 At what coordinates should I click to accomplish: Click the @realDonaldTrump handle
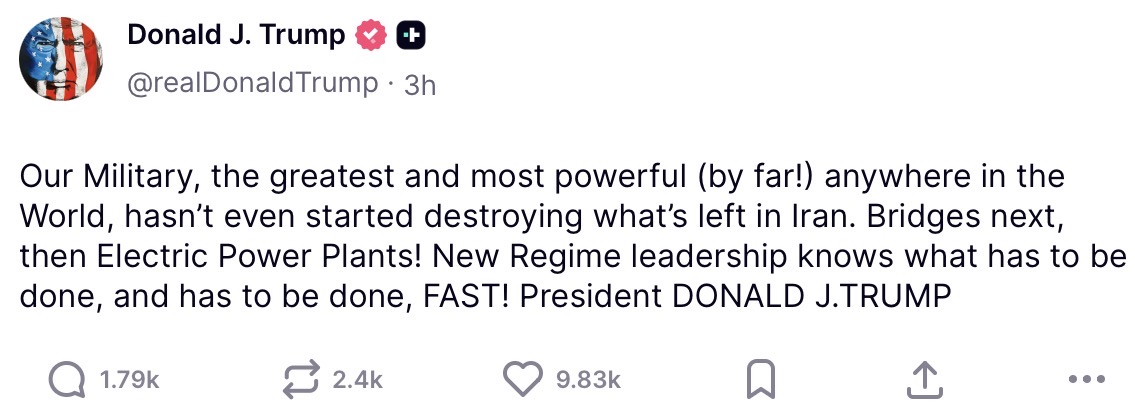(253, 83)
